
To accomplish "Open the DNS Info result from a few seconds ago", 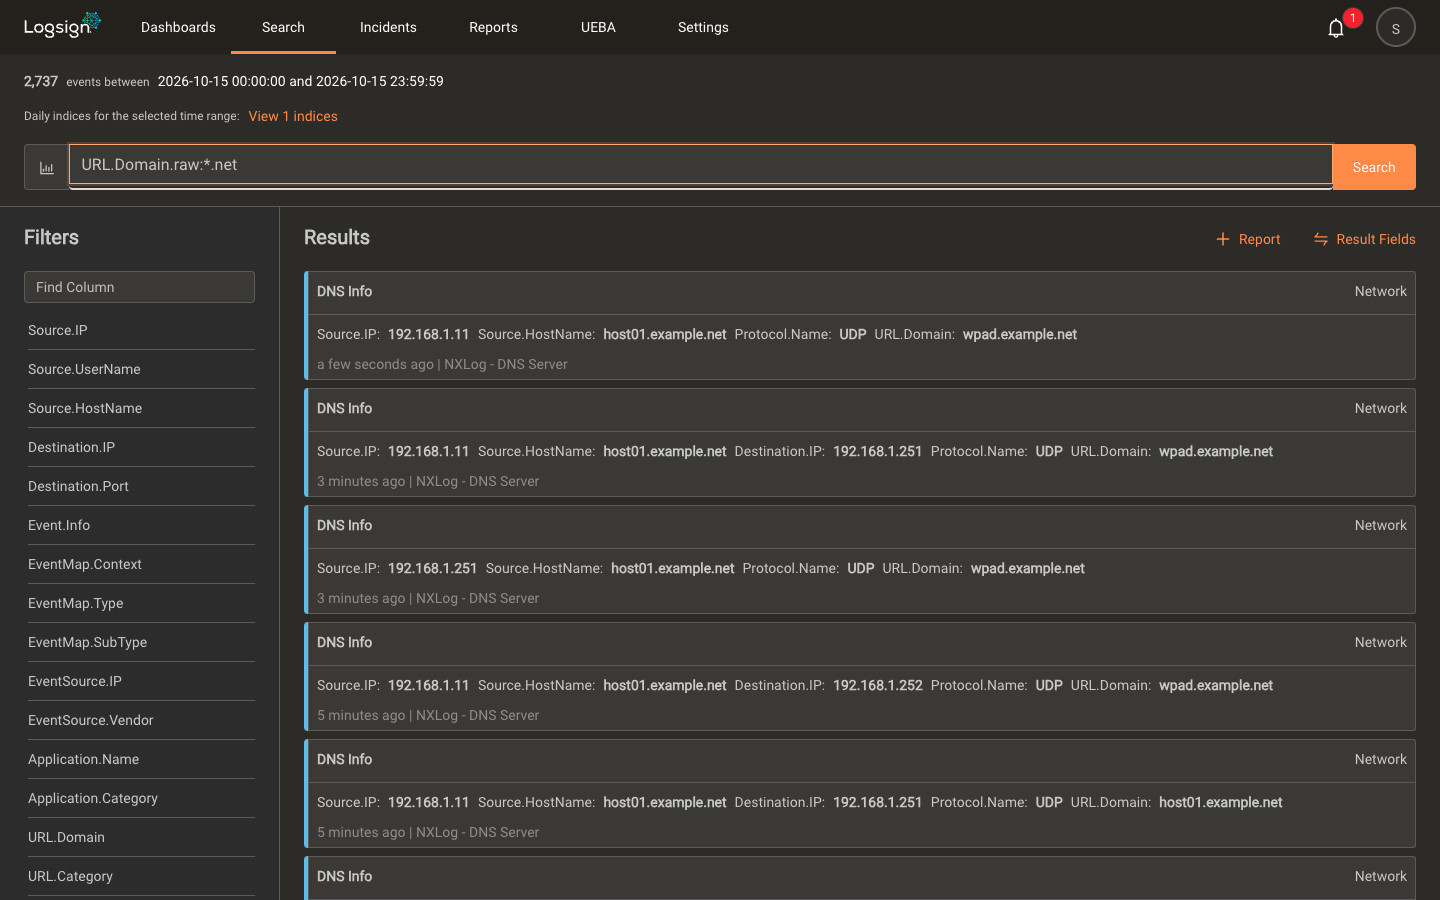I will [860, 325].
